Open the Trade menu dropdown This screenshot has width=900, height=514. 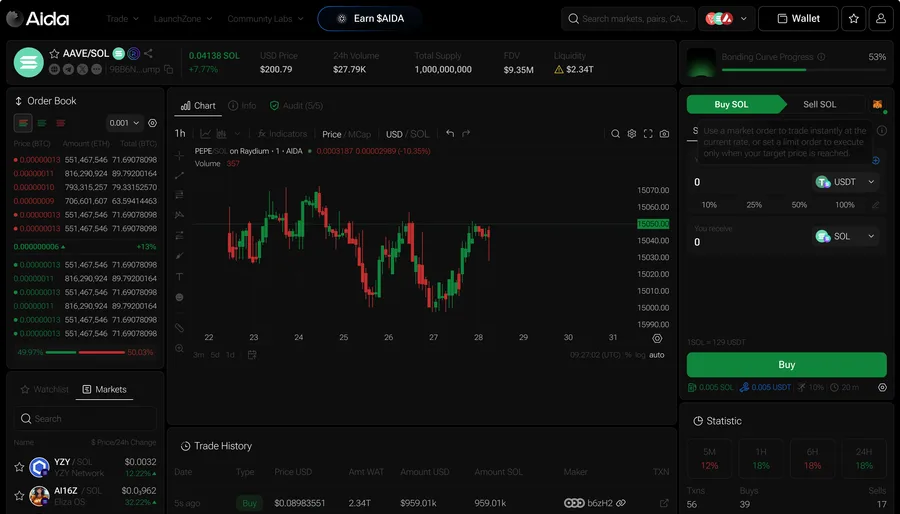(122, 19)
